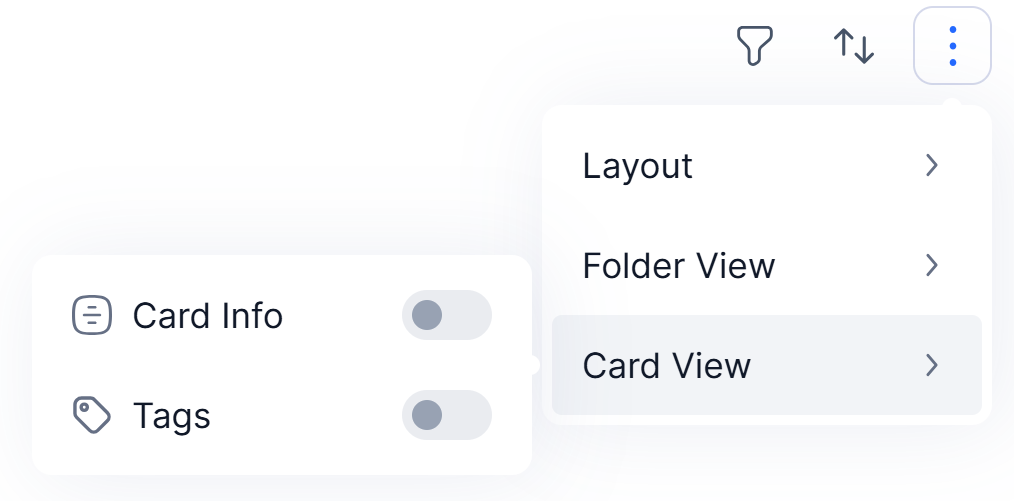This screenshot has height=501, width=1014.
Task: Expand the Folder View submenu arrow
Action: pos(932,265)
